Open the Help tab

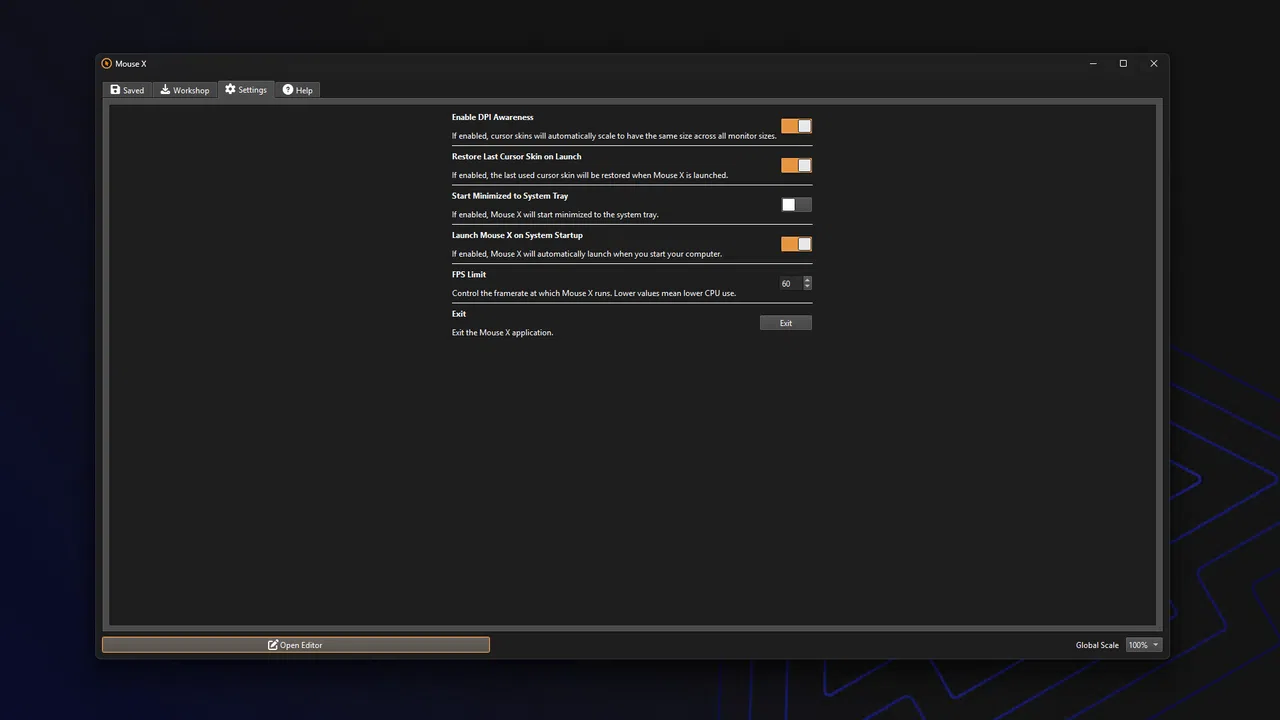pos(298,90)
